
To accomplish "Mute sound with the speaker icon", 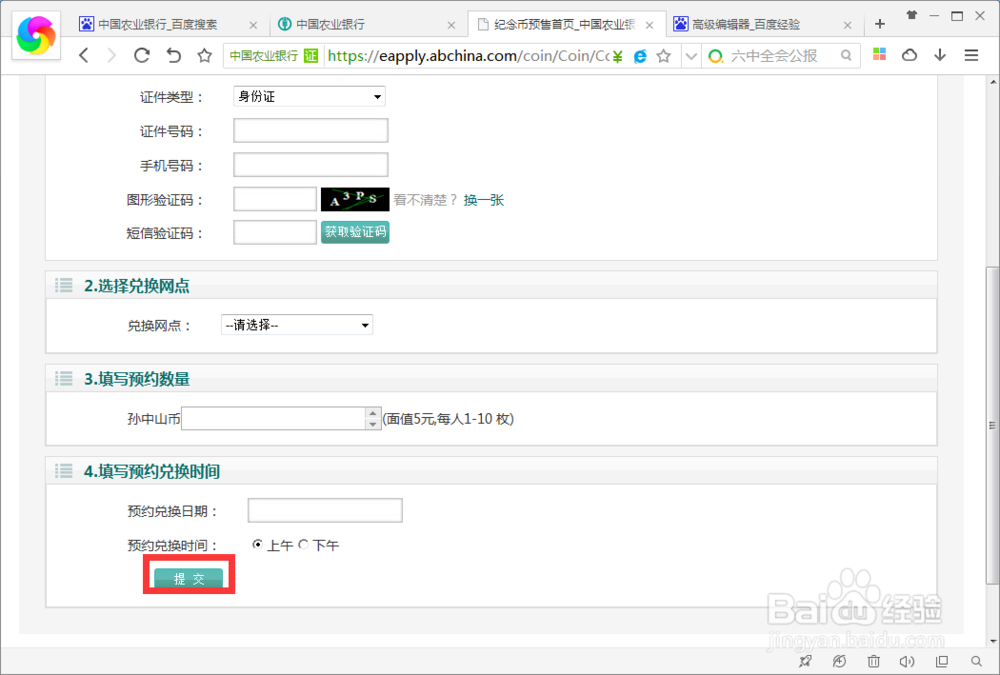I will pyautogui.click(x=907, y=661).
